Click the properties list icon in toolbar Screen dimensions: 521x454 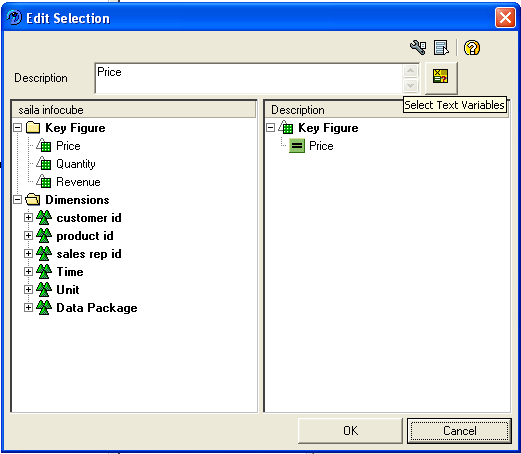tap(441, 47)
